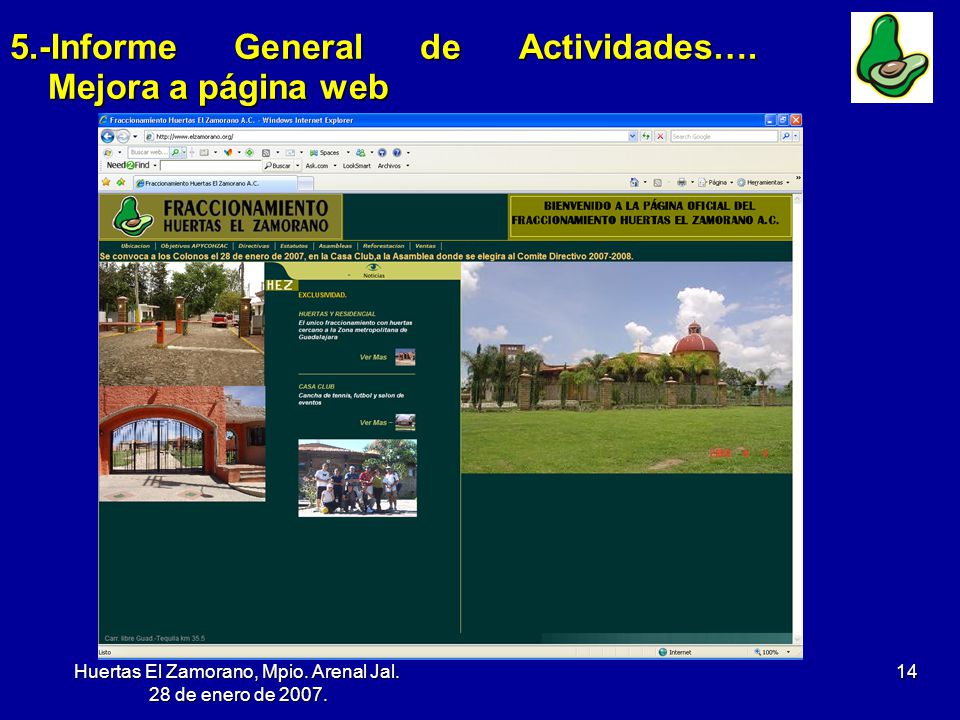Open the dropdown next to MSN butterfly
The height and width of the screenshot is (720, 960).
coord(239,152)
